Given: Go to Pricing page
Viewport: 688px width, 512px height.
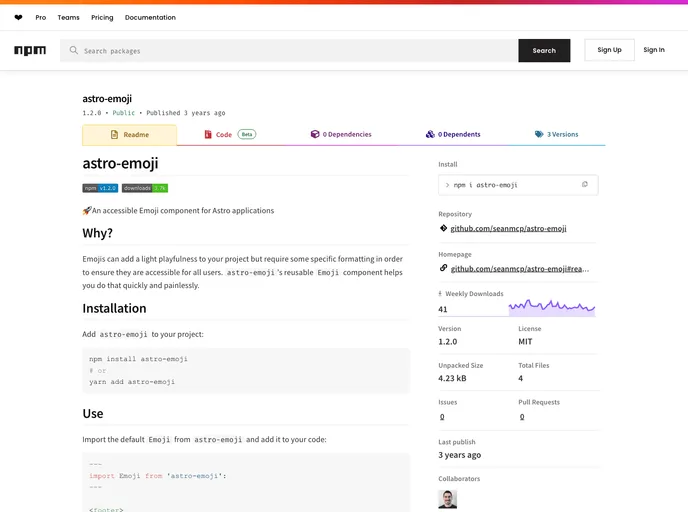Looking at the screenshot, I should coord(102,18).
